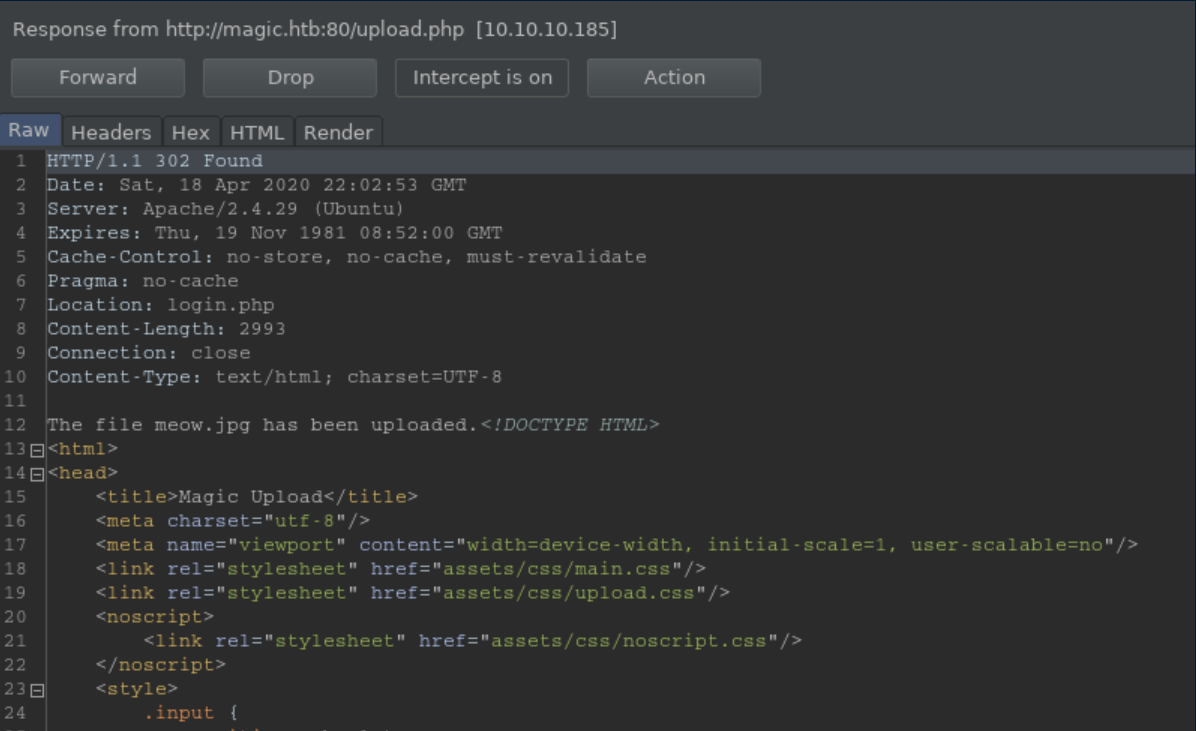Drop the intercepted response
The height and width of the screenshot is (731, 1196).
[x=290, y=78]
